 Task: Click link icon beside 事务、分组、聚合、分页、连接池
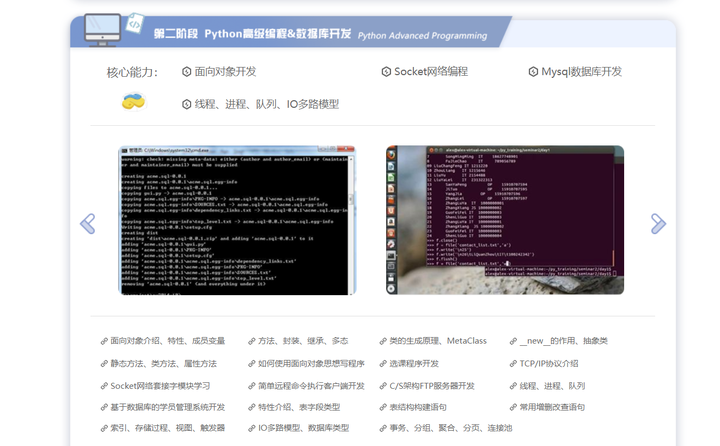tap(383, 429)
